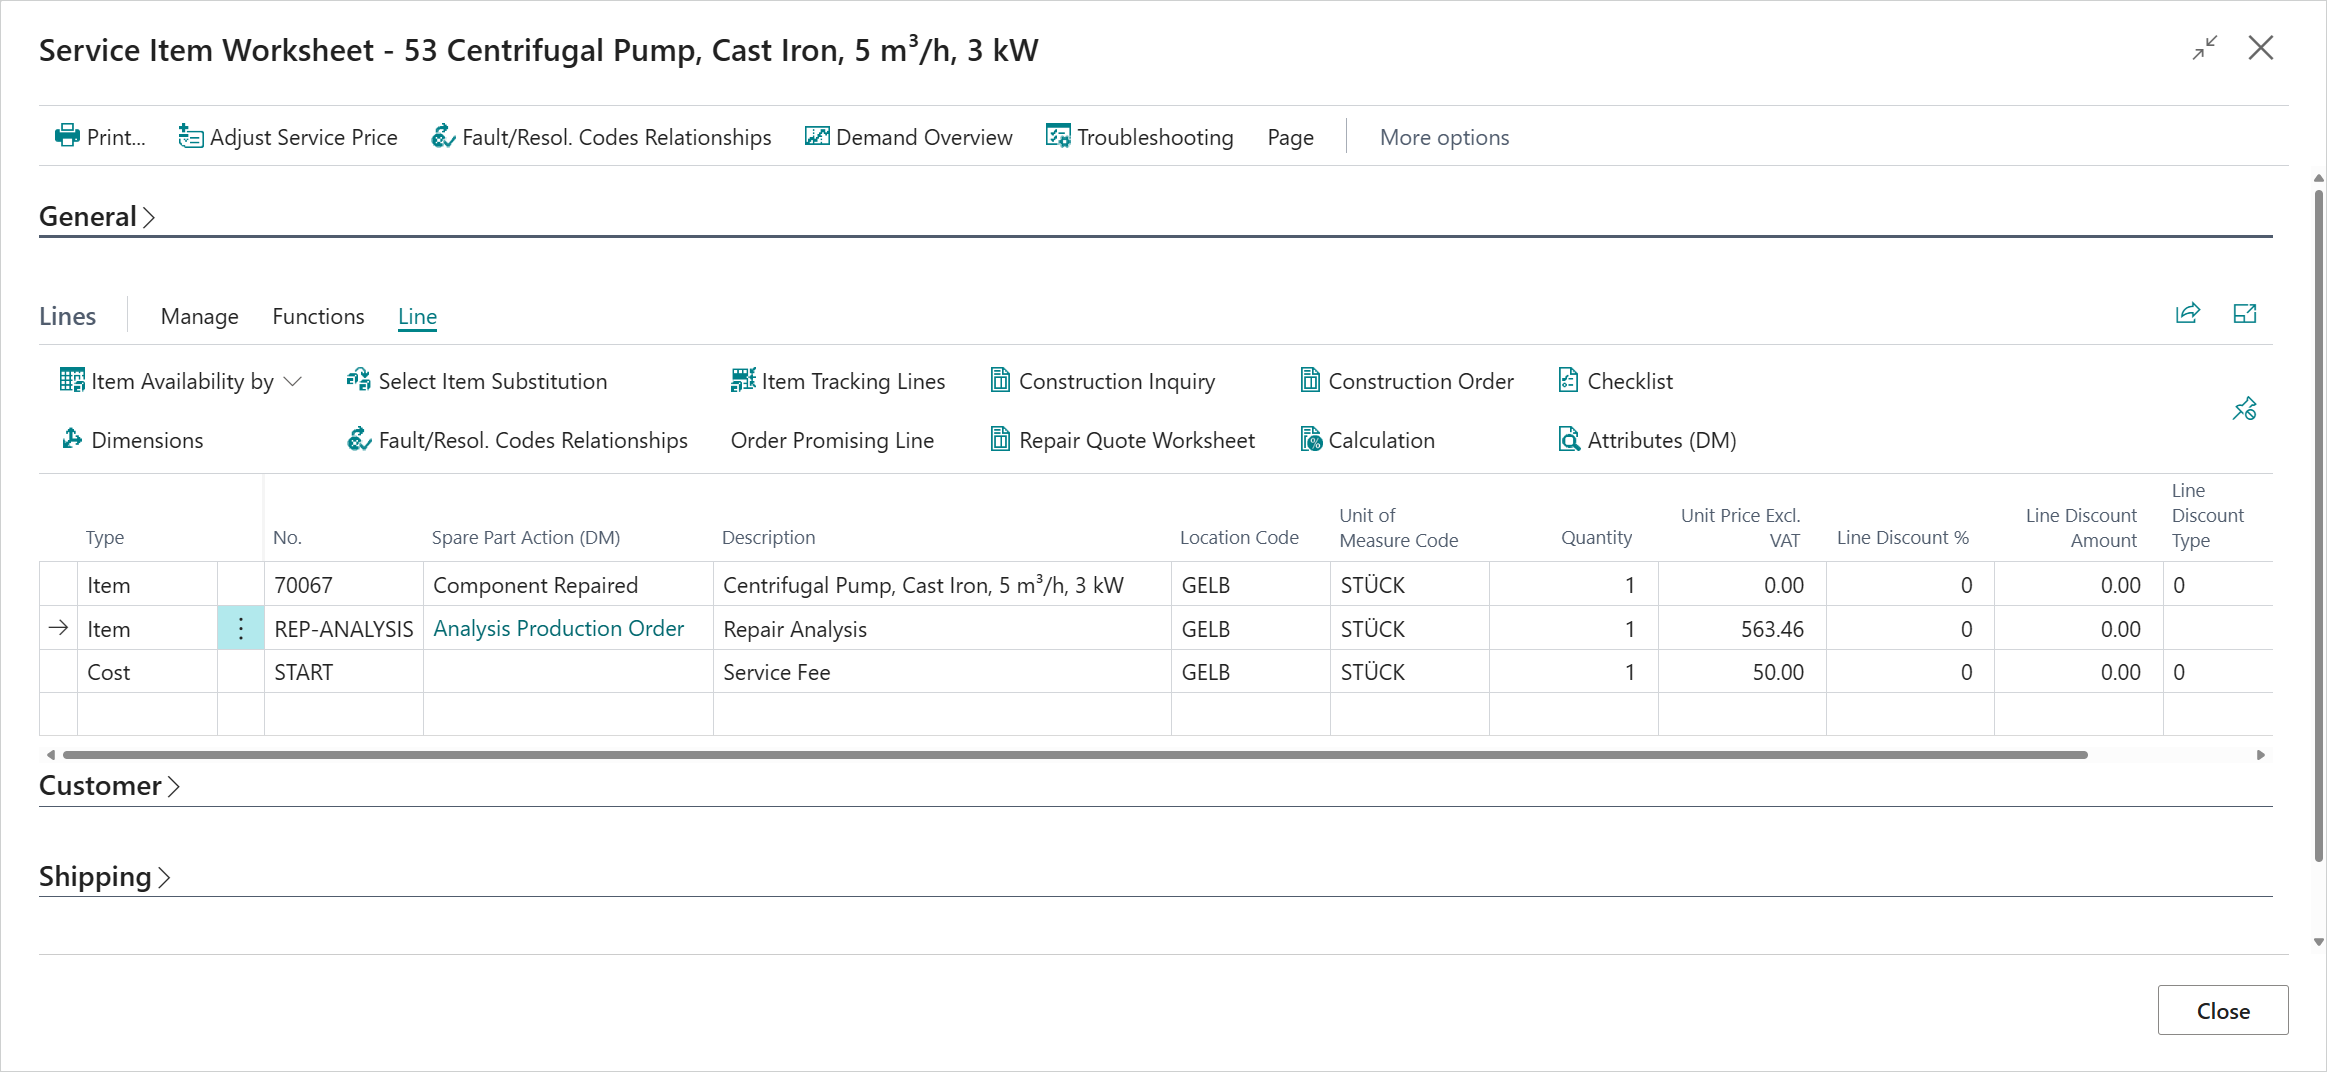Open the More options menu
This screenshot has width=2327, height=1072.
pos(1443,137)
